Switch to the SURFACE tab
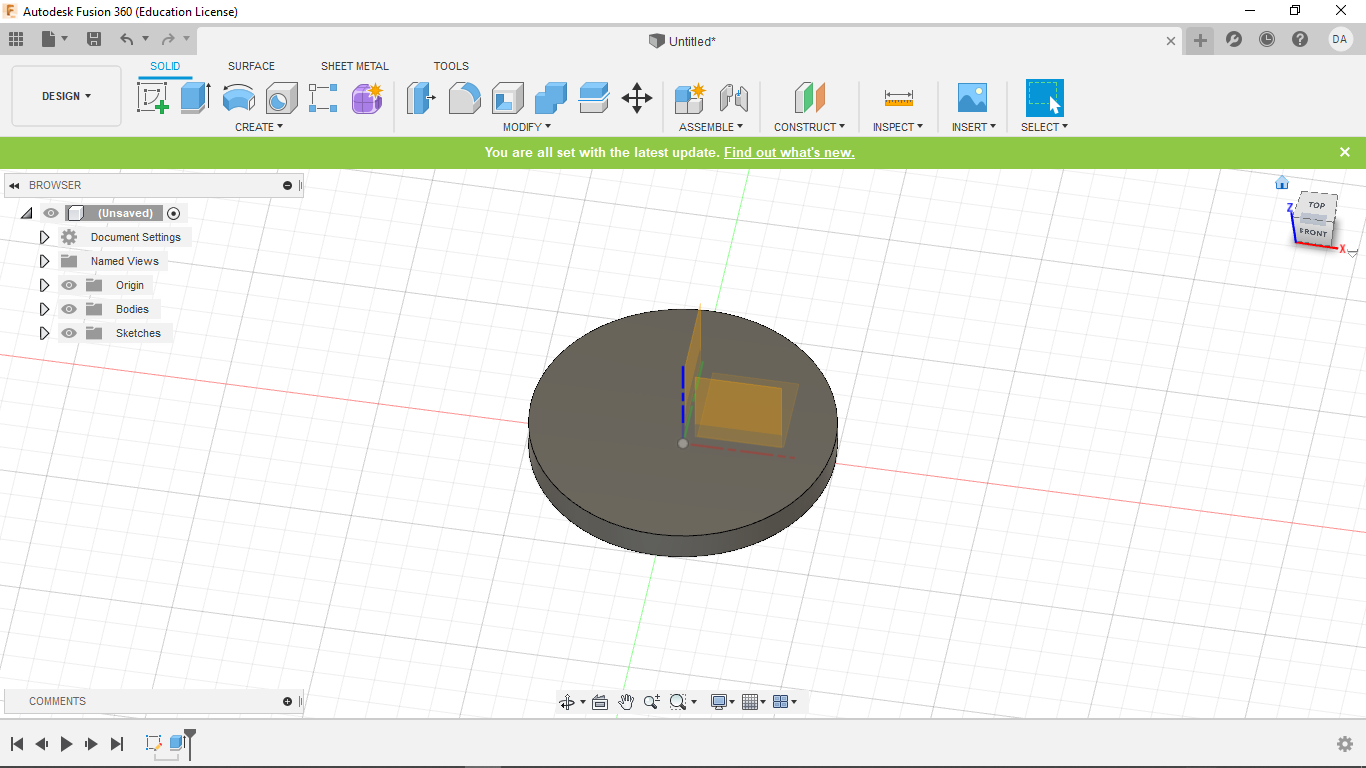 251,66
